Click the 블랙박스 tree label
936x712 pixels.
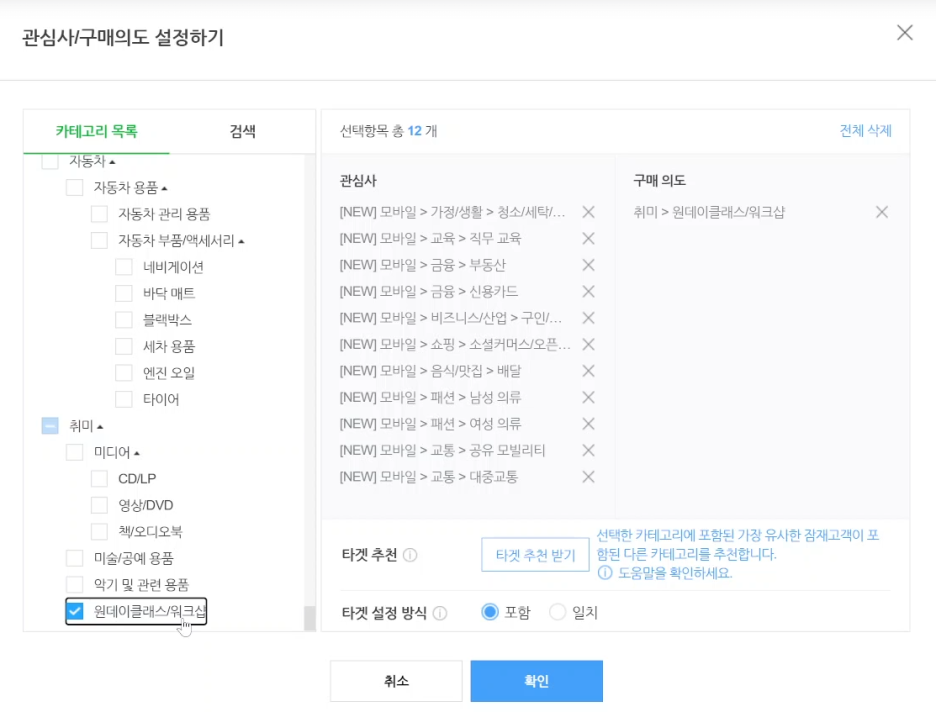pyautogui.click(x=167, y=320)
